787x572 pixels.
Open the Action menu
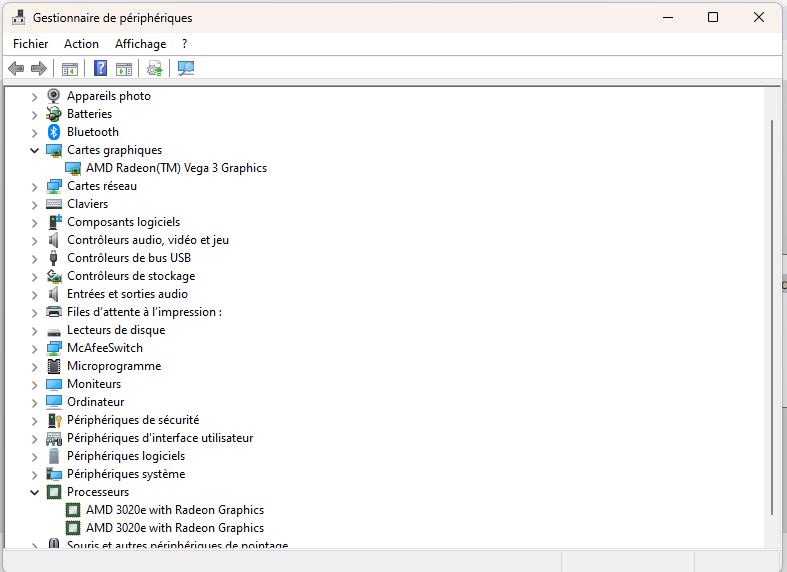(x=81, y=44)
